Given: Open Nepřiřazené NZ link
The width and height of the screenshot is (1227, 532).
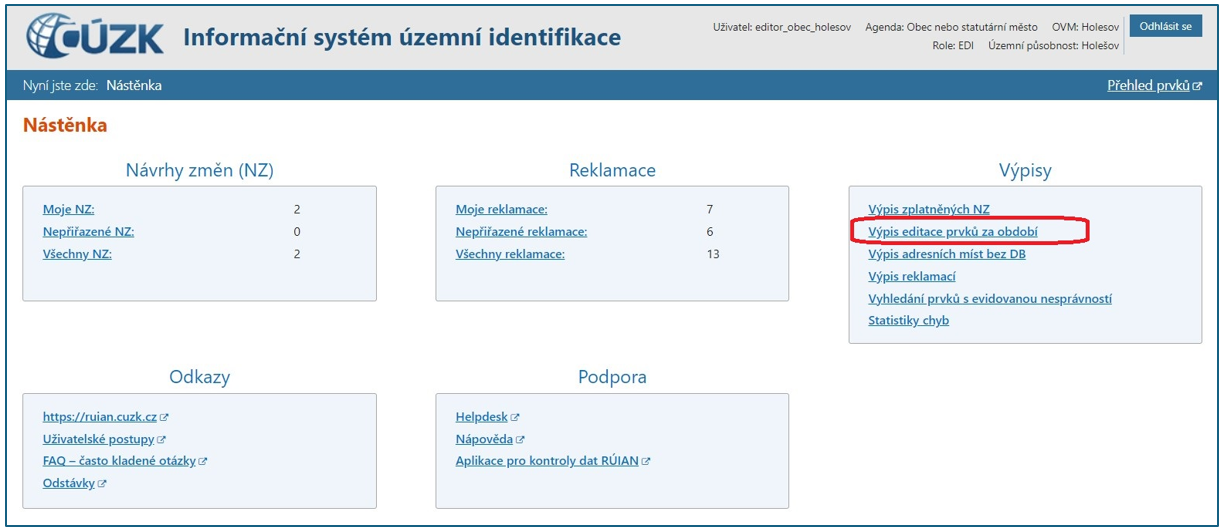Looking at the screenshot, I should tap(88, 232).
